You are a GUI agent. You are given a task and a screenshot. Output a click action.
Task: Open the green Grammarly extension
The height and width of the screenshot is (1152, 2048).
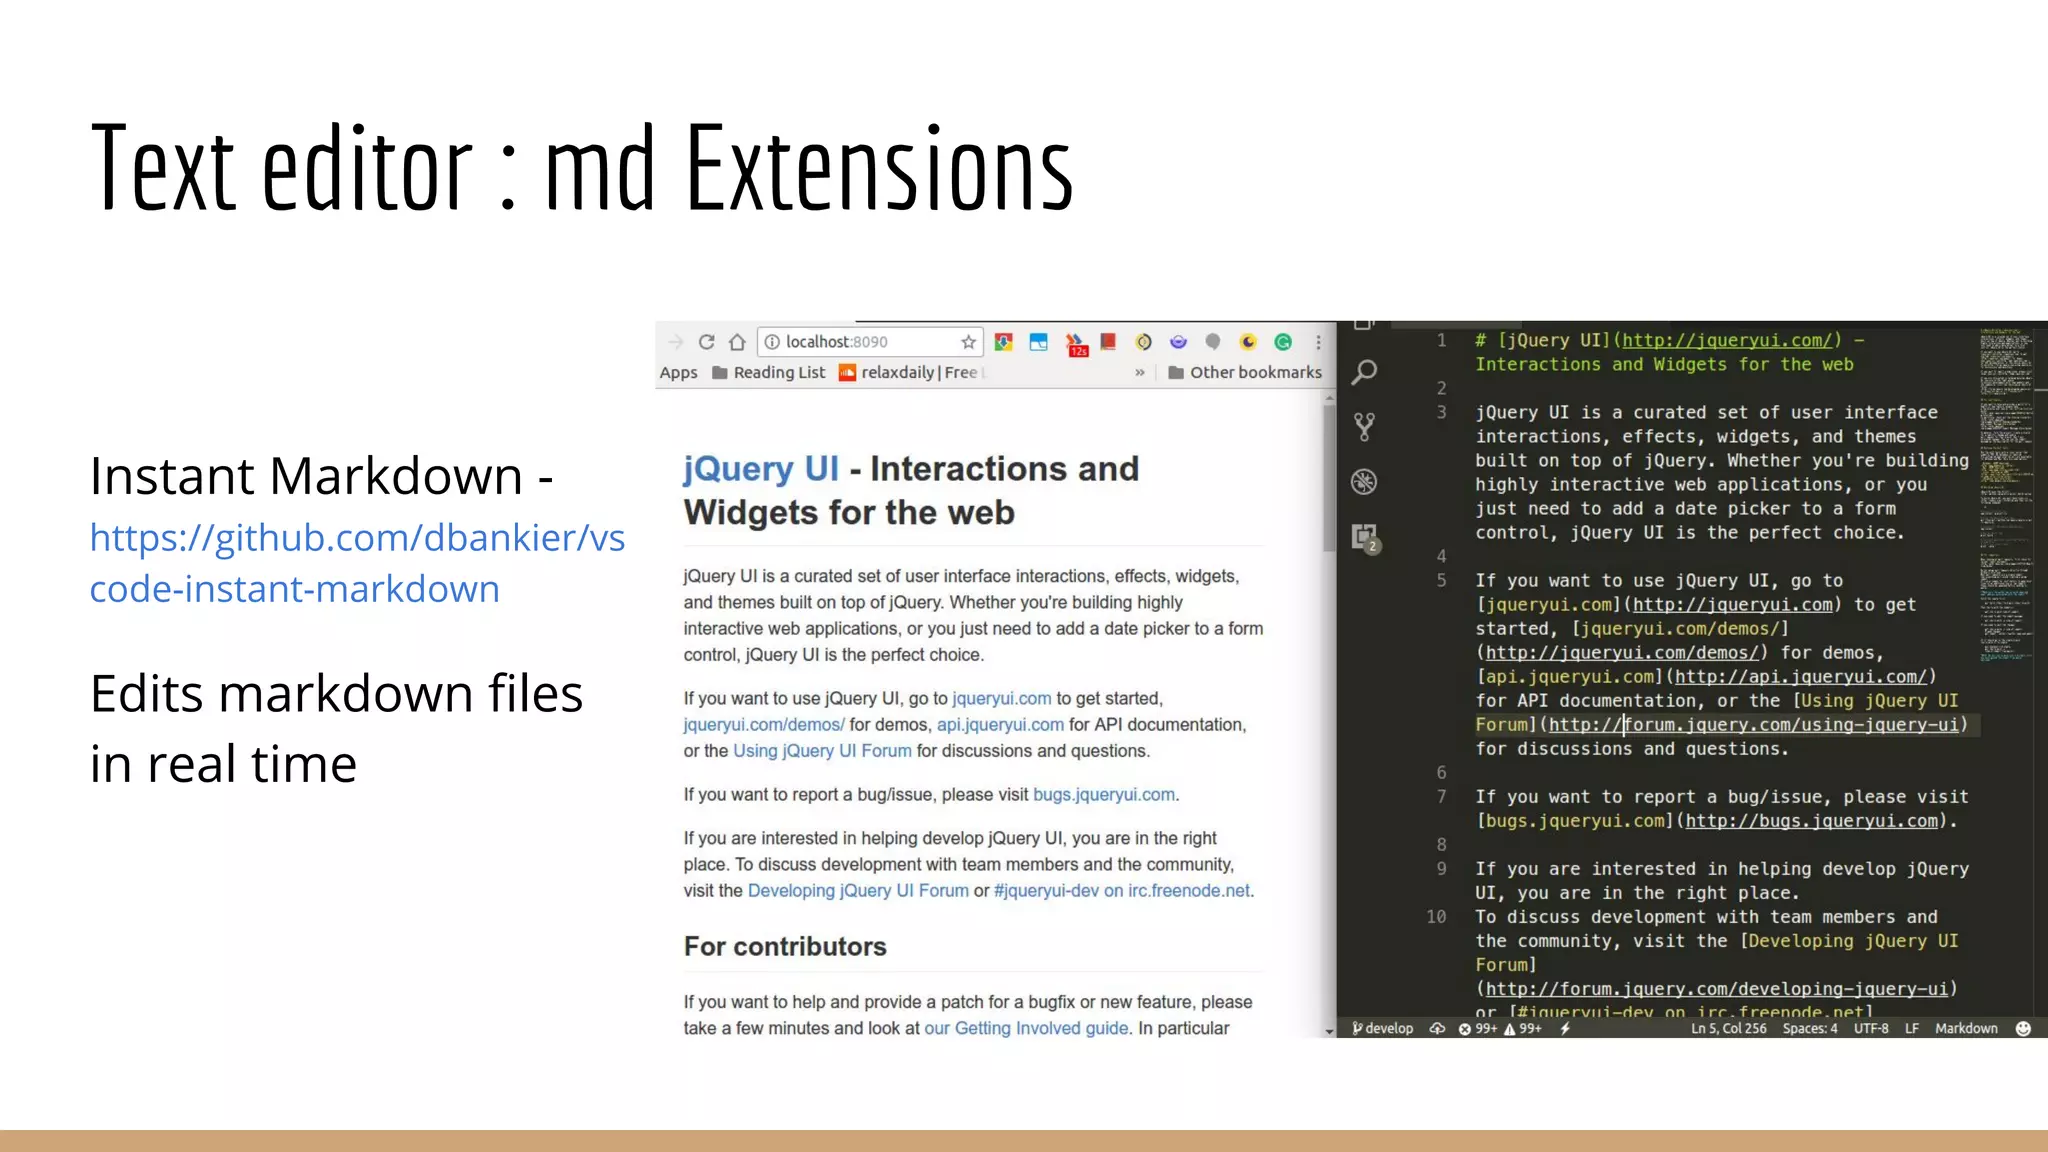pyautogui.click(x=1283, y=342)
